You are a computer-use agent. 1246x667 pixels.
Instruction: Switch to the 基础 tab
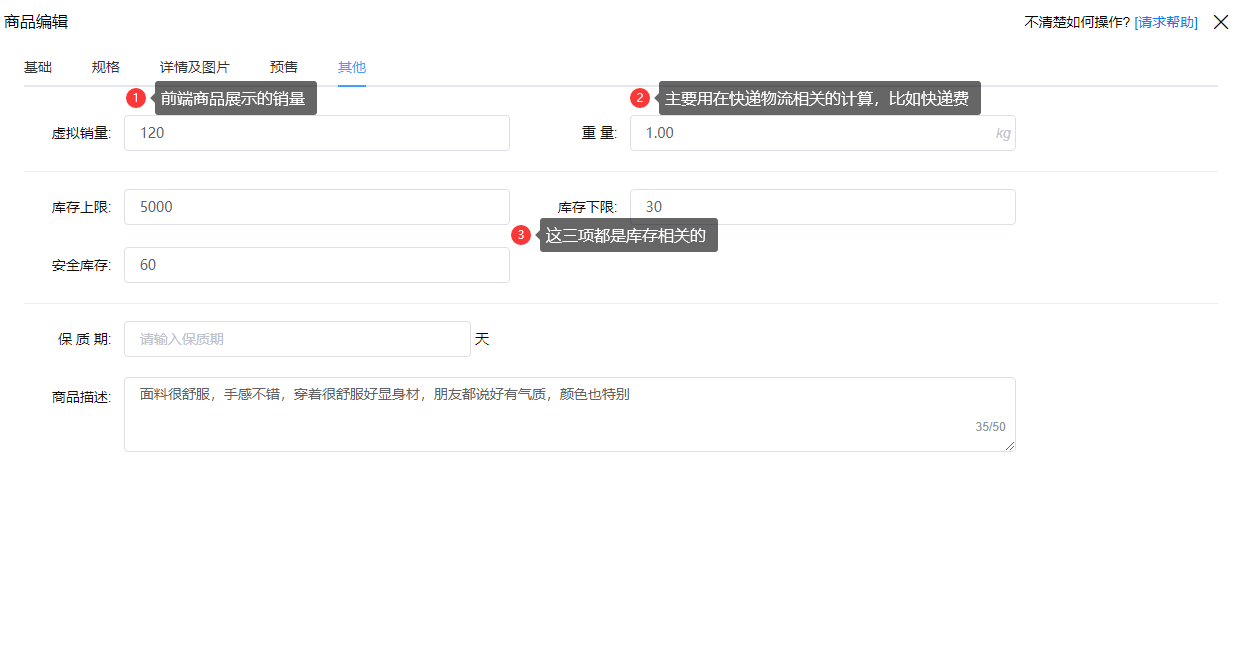pyautogui.click(x=37, y=66)
